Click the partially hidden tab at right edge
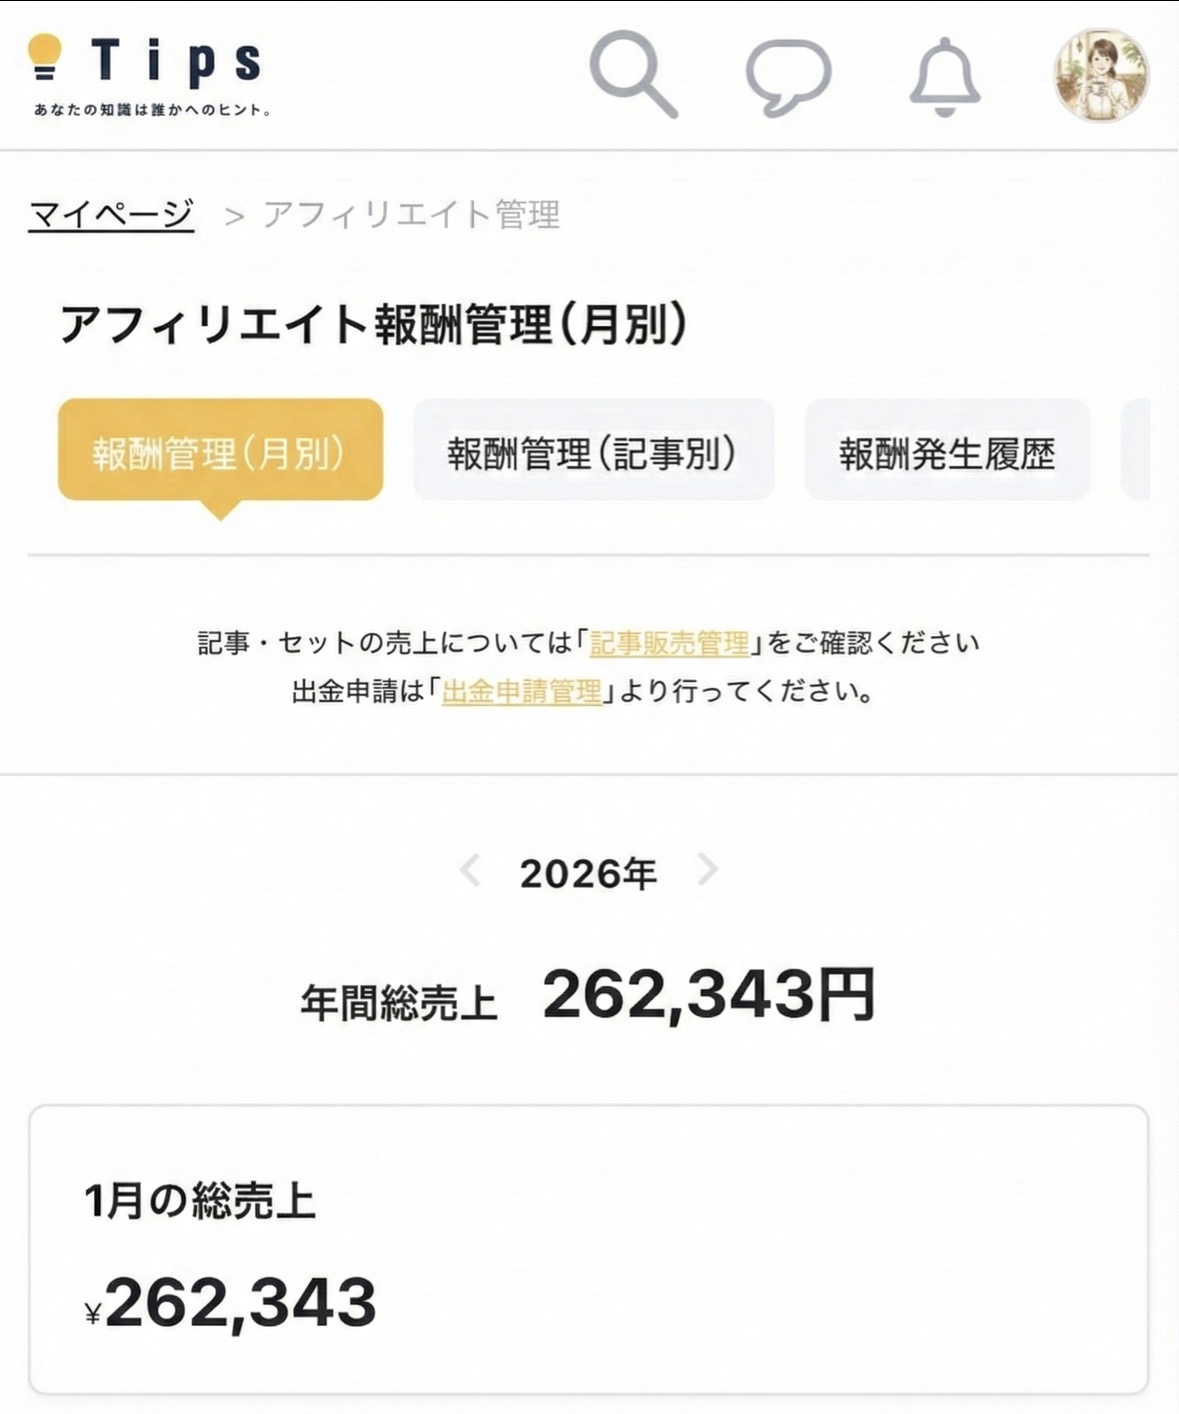 coord(1136,452)
